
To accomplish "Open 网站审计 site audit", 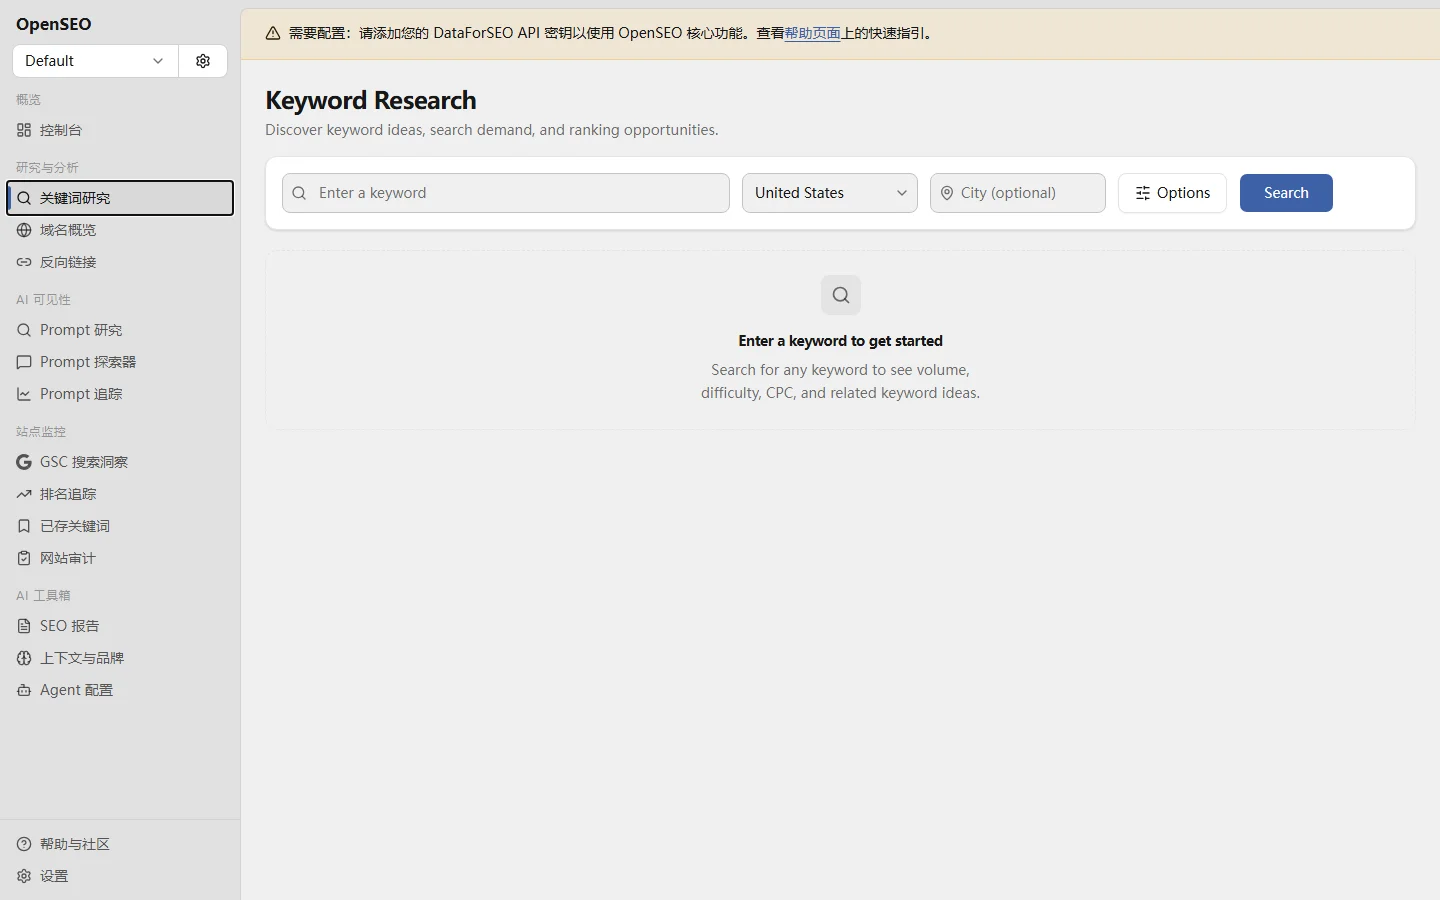I will tap(120, 558).
